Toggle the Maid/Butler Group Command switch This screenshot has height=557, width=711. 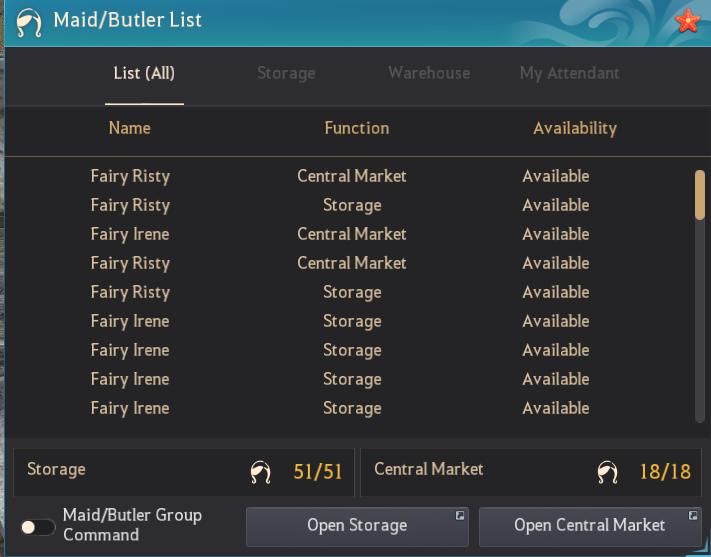[38, 527]
